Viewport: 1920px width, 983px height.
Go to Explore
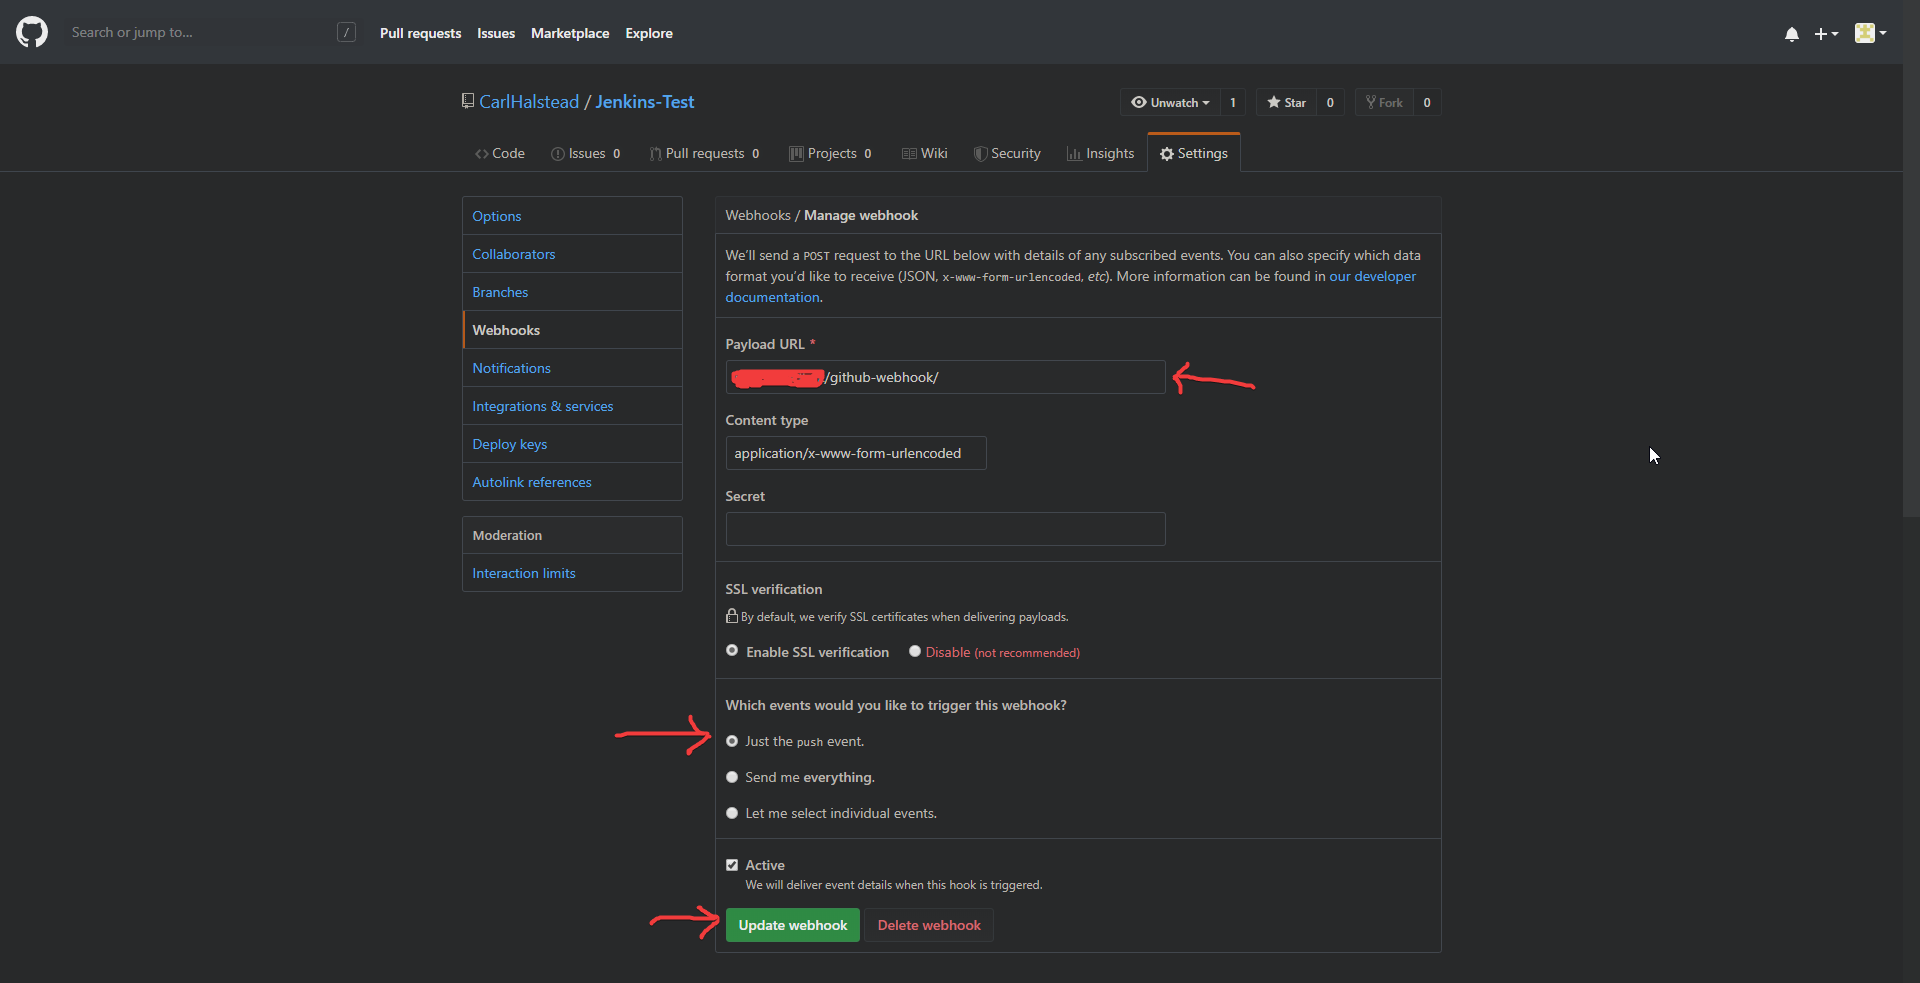point(649,33)
